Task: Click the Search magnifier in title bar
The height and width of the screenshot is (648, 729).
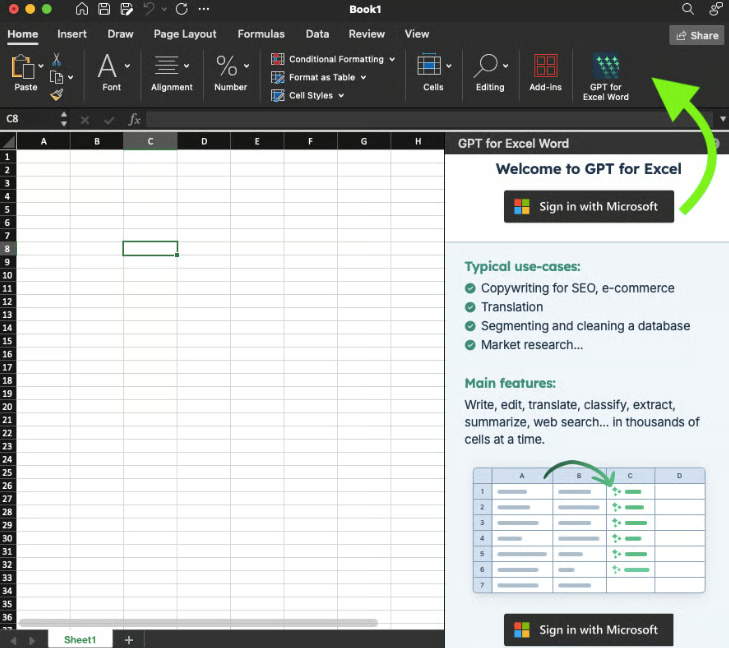Action: 687,9
